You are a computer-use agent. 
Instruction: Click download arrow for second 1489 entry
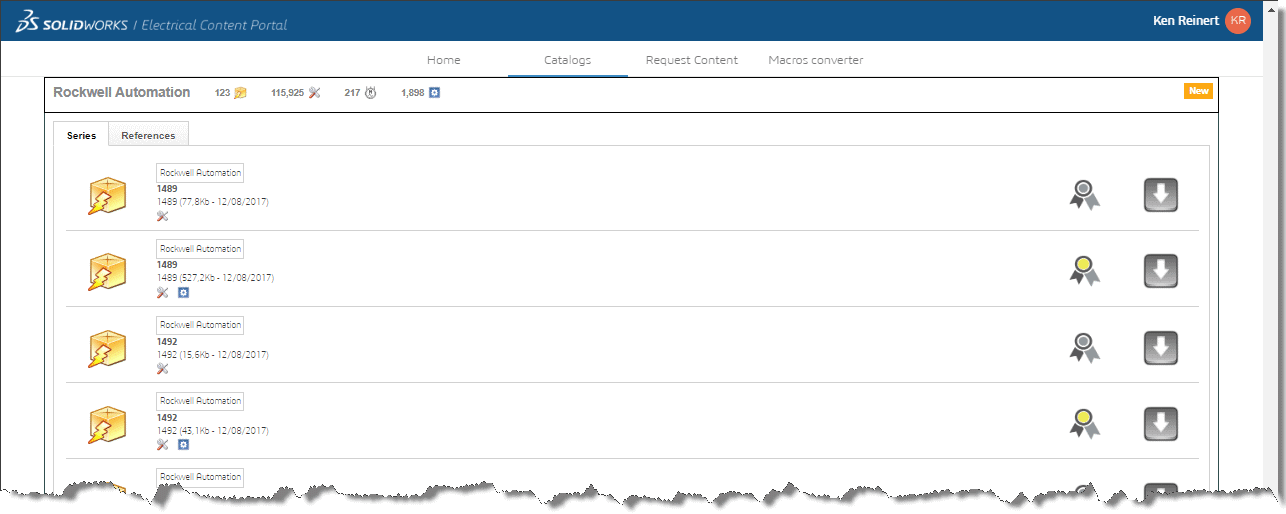(1160, 271)
